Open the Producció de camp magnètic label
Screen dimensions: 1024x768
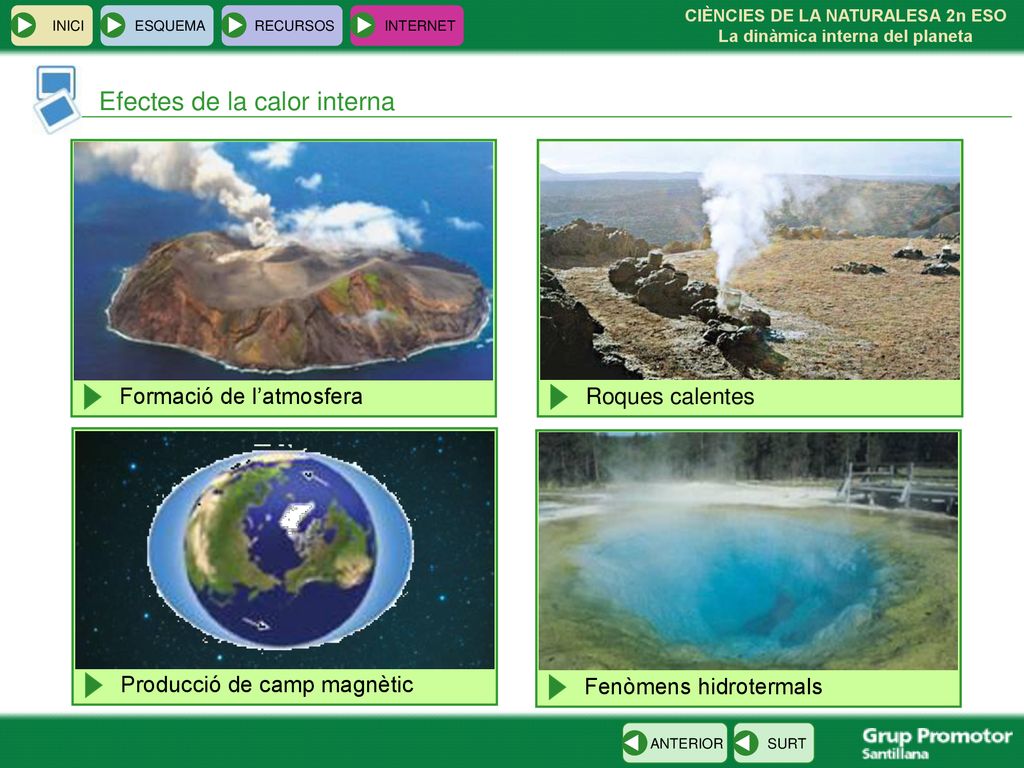pyautogui.click(x=267, y=684)
